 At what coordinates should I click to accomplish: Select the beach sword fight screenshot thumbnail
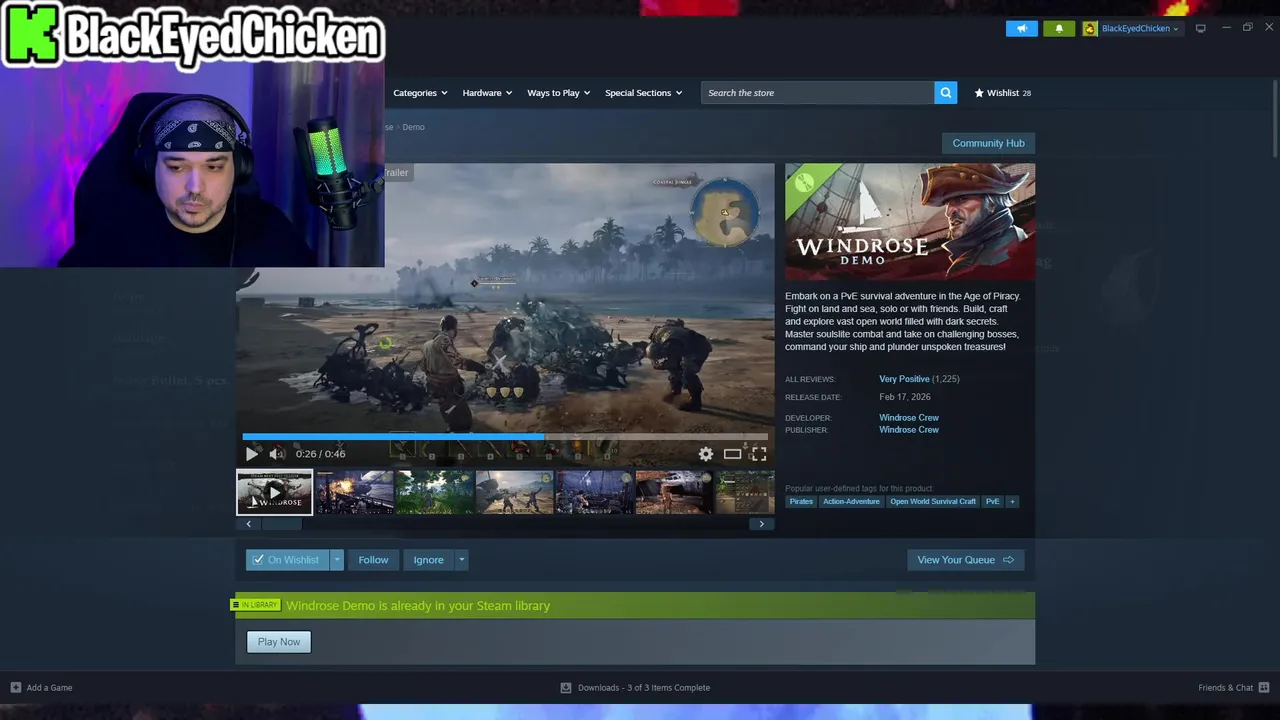(515, 492)
